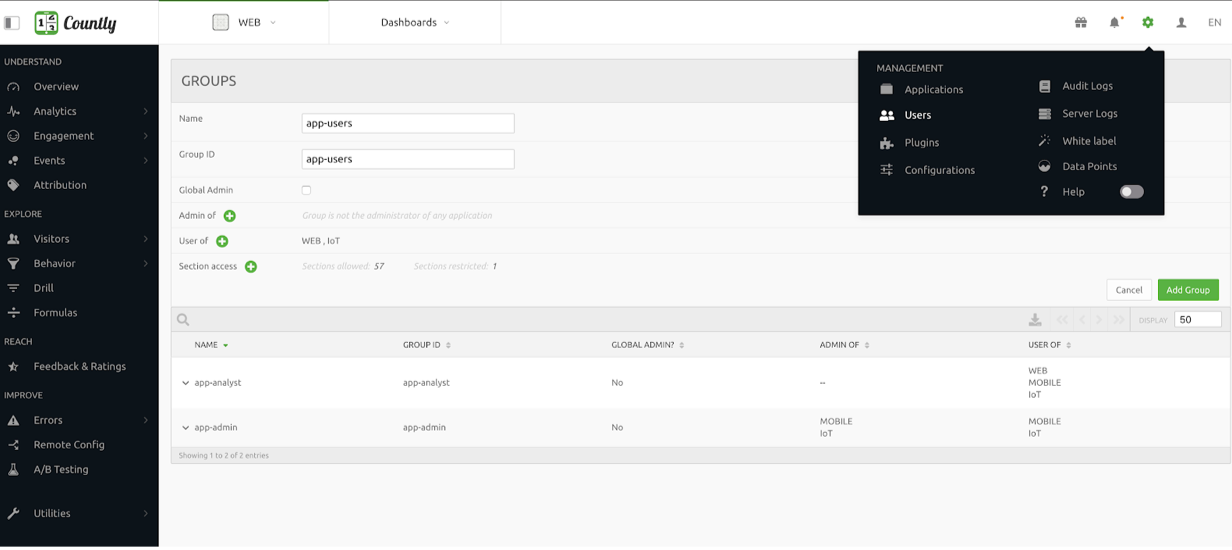Open Configurations from the Management menu

click(x=940, y=170)
